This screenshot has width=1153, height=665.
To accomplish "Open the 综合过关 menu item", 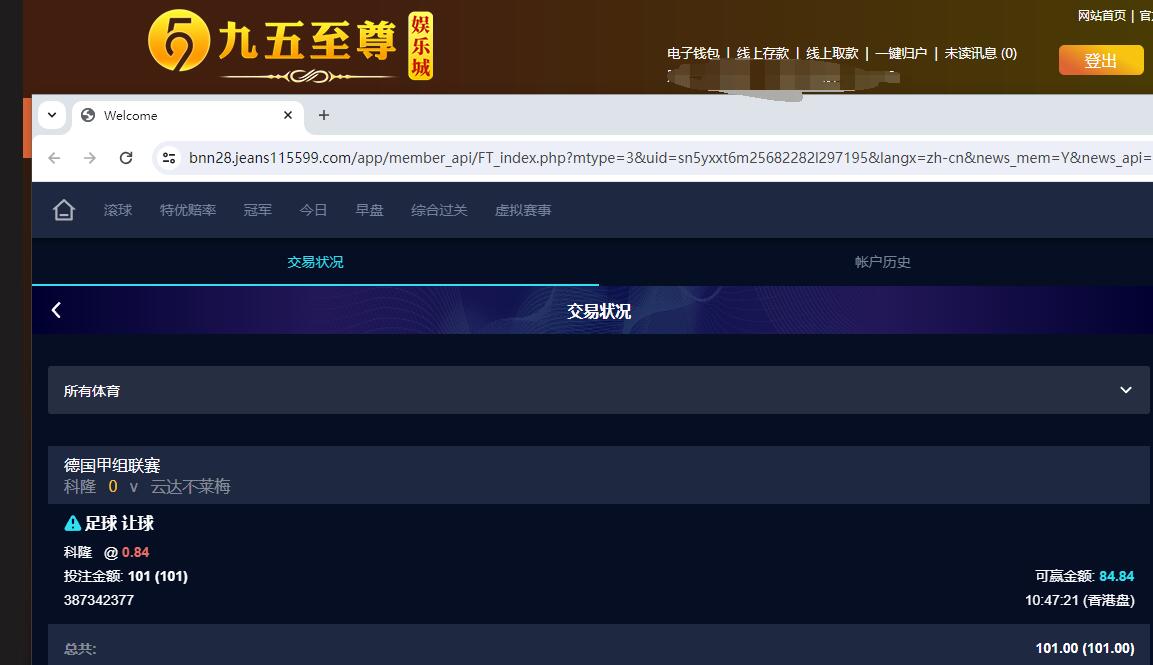I will [439, 210].
